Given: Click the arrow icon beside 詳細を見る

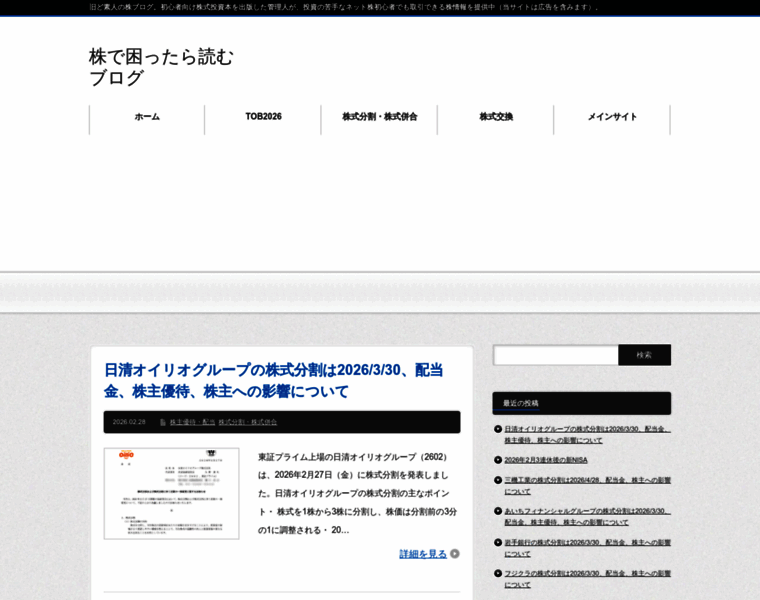Looking at the screenshot, I should (x=455, y=553).
